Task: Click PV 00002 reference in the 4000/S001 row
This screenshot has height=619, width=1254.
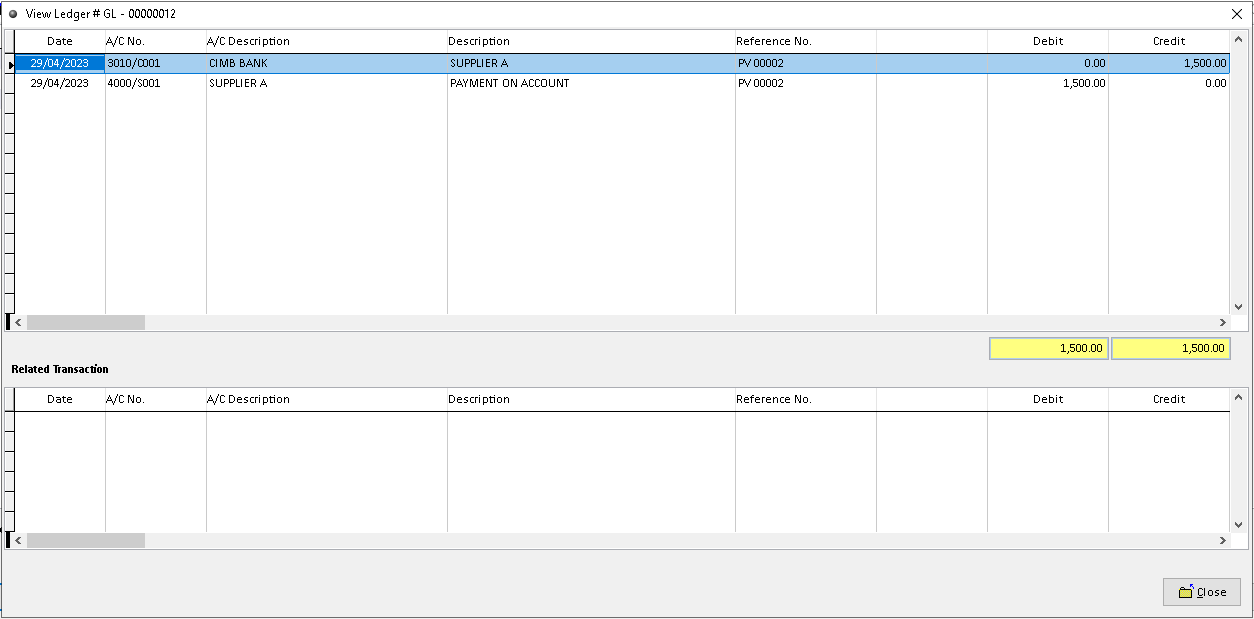Action: click(x=806, y=83)
